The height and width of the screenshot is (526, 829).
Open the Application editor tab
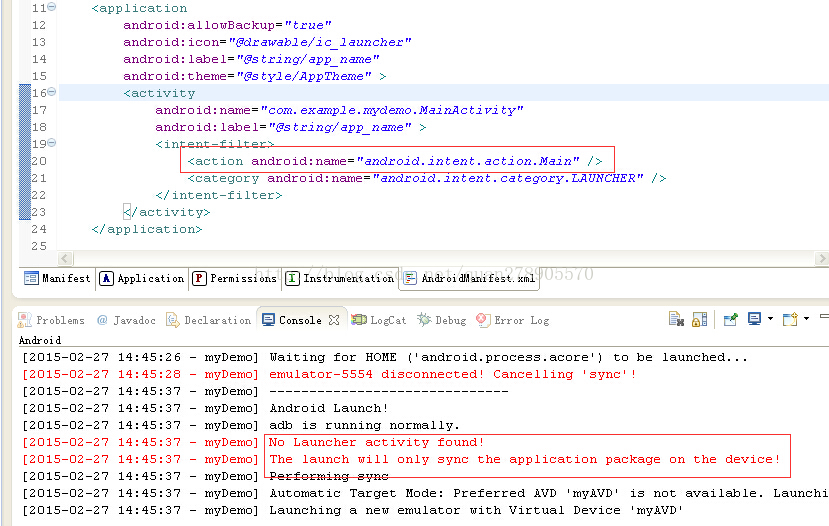[142, 278]
